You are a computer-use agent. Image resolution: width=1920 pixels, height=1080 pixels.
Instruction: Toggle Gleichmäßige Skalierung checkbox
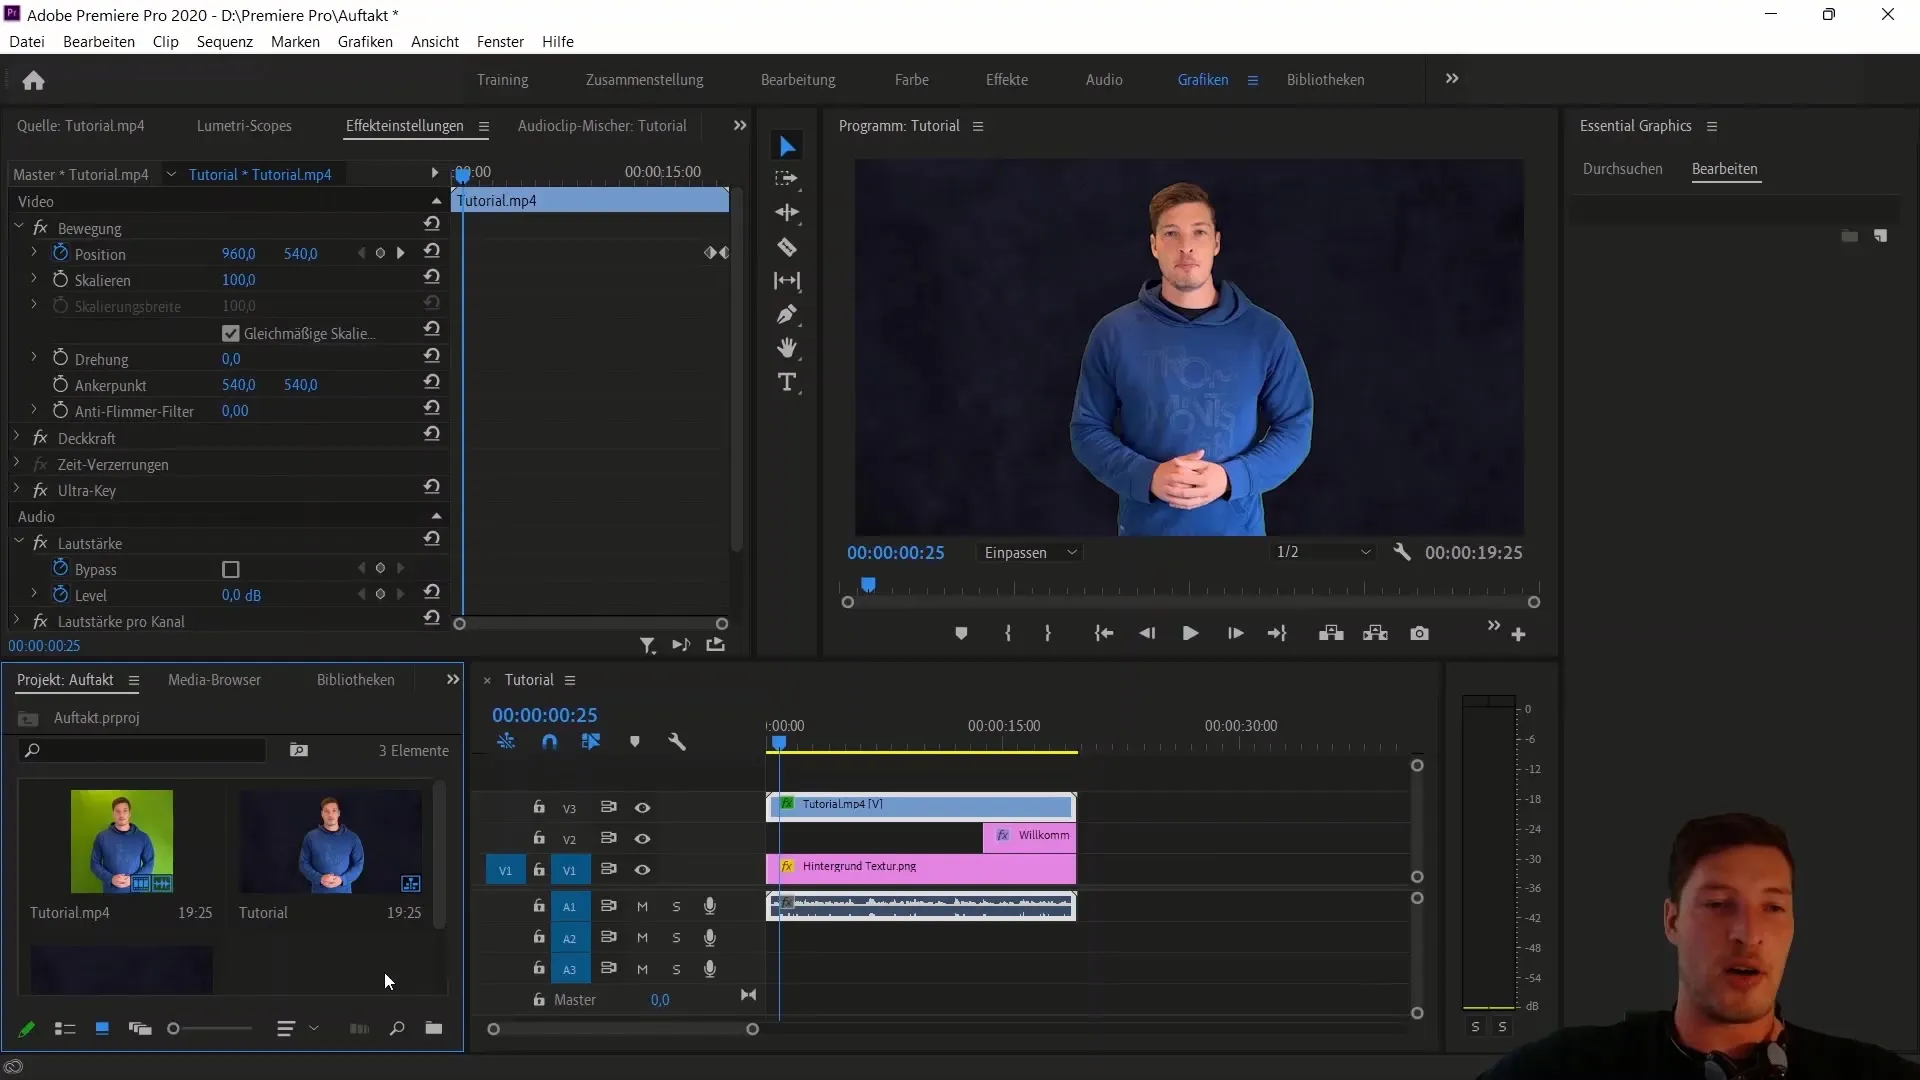(x=231, y=333)
